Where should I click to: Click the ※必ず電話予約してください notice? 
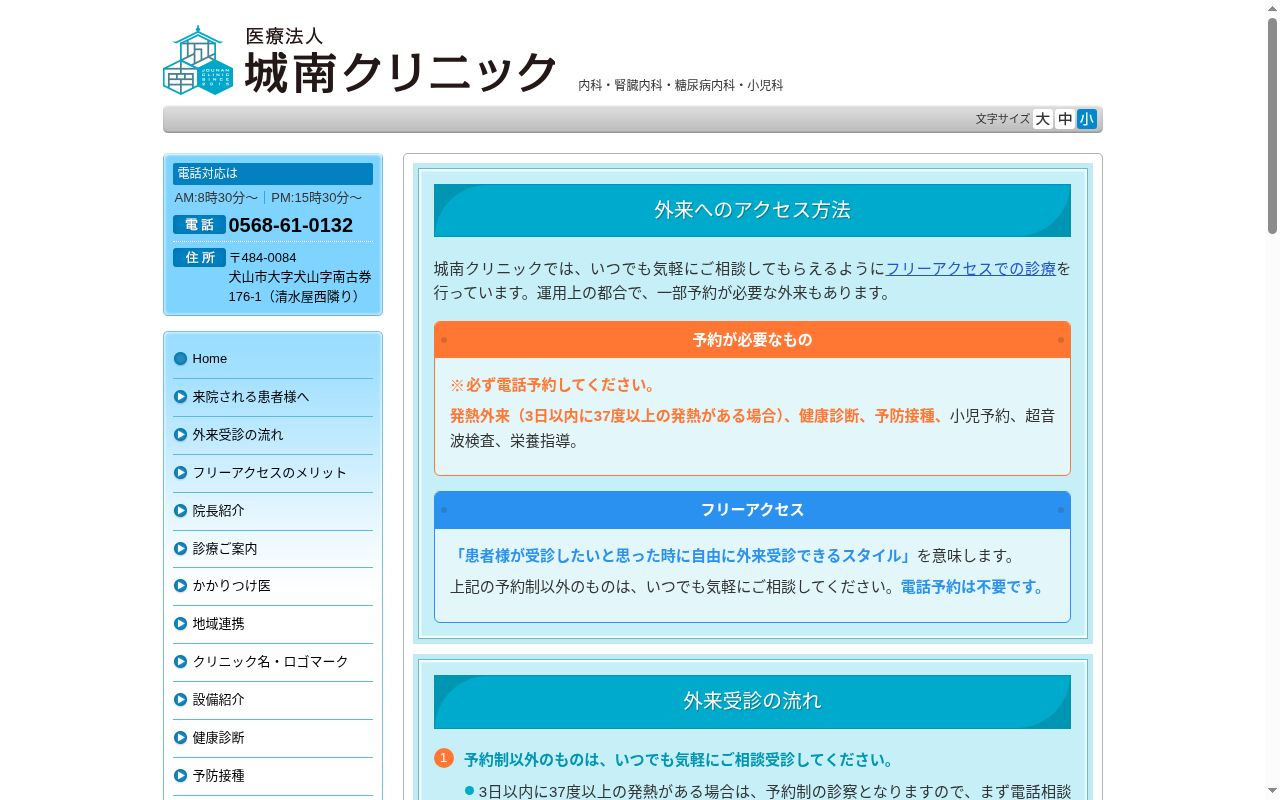tap(554, 385)
